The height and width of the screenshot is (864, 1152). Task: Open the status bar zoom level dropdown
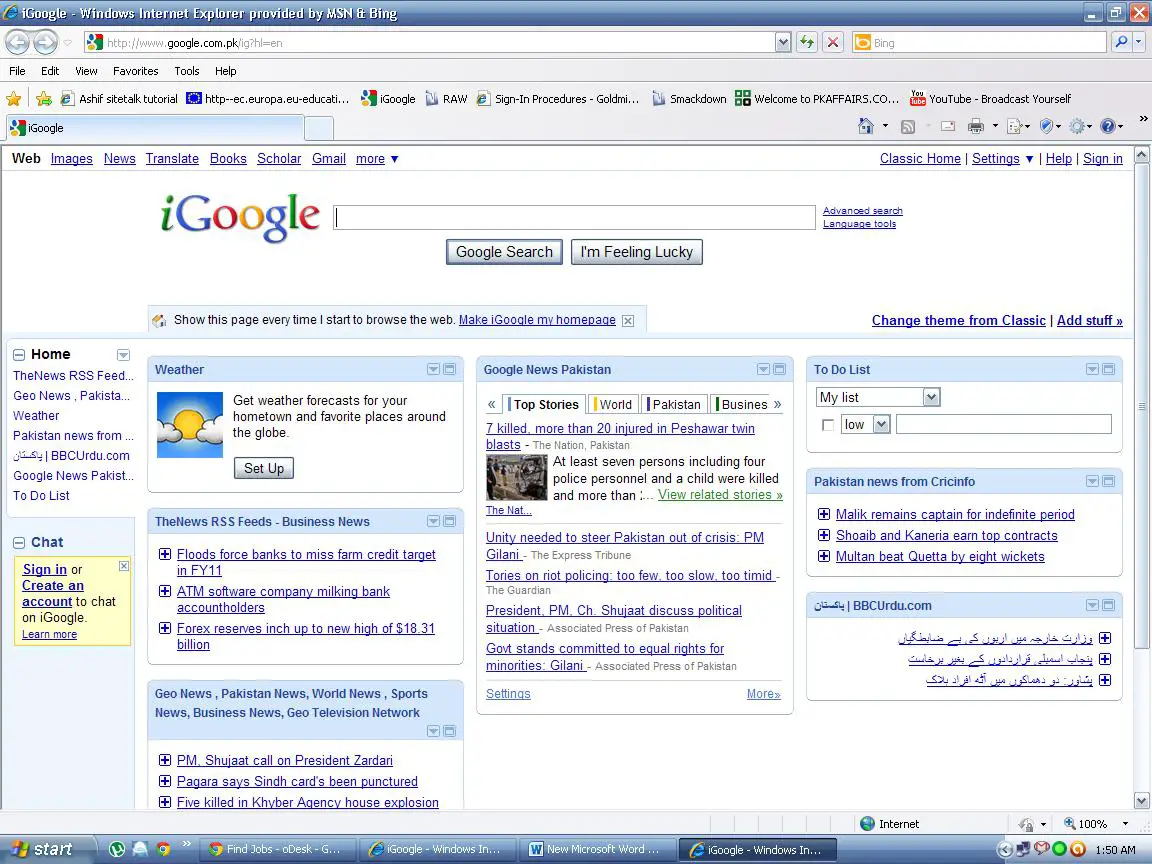point(1125,824)
